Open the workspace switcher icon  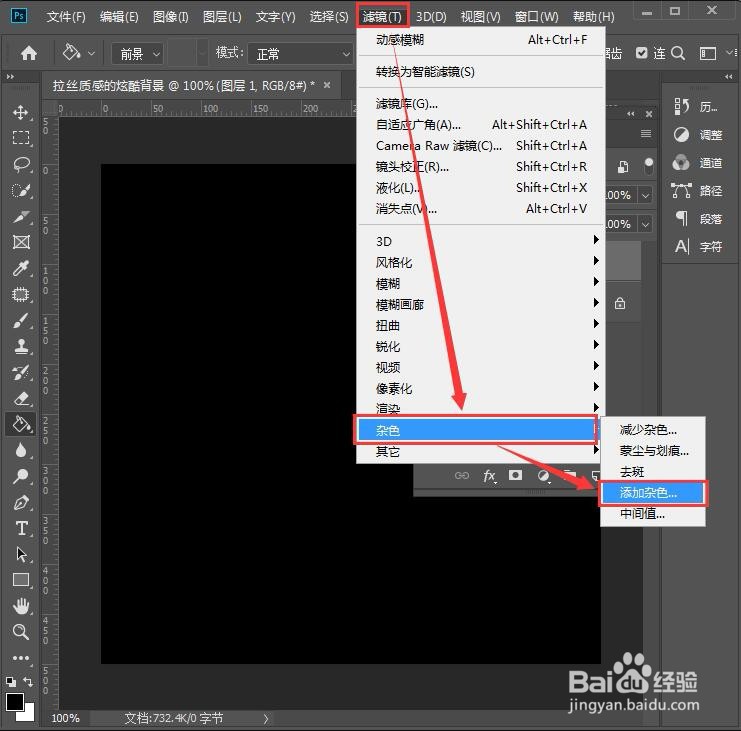(x=707, y=53)
